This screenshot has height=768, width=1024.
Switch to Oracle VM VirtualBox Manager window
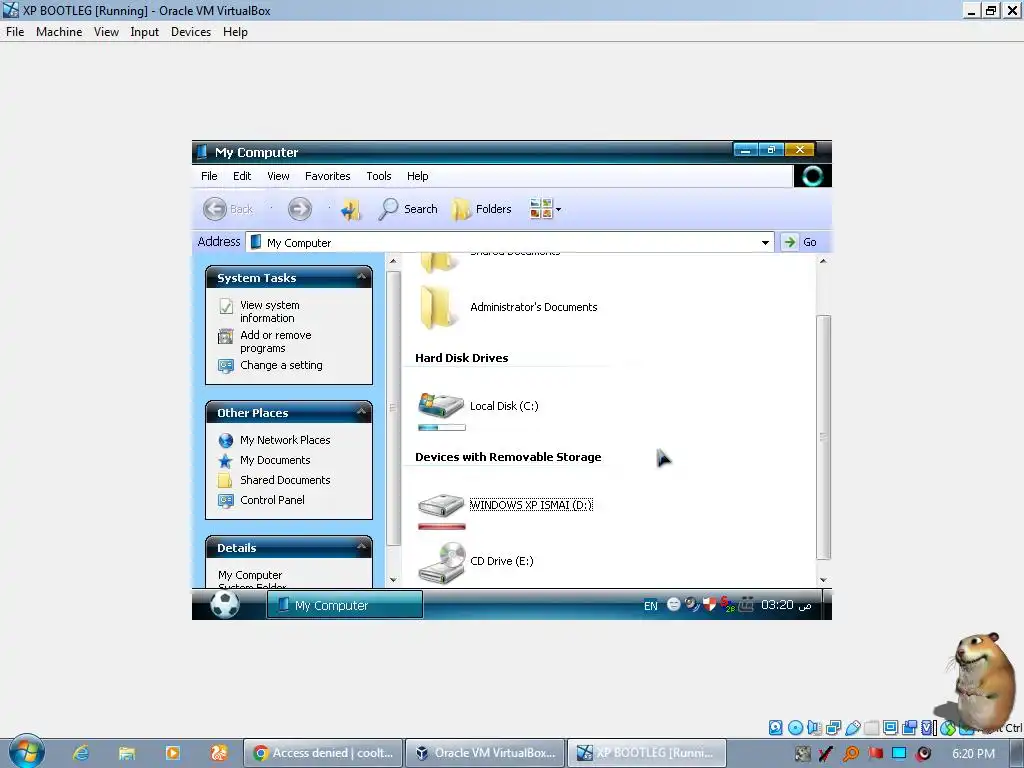(485, 753)
